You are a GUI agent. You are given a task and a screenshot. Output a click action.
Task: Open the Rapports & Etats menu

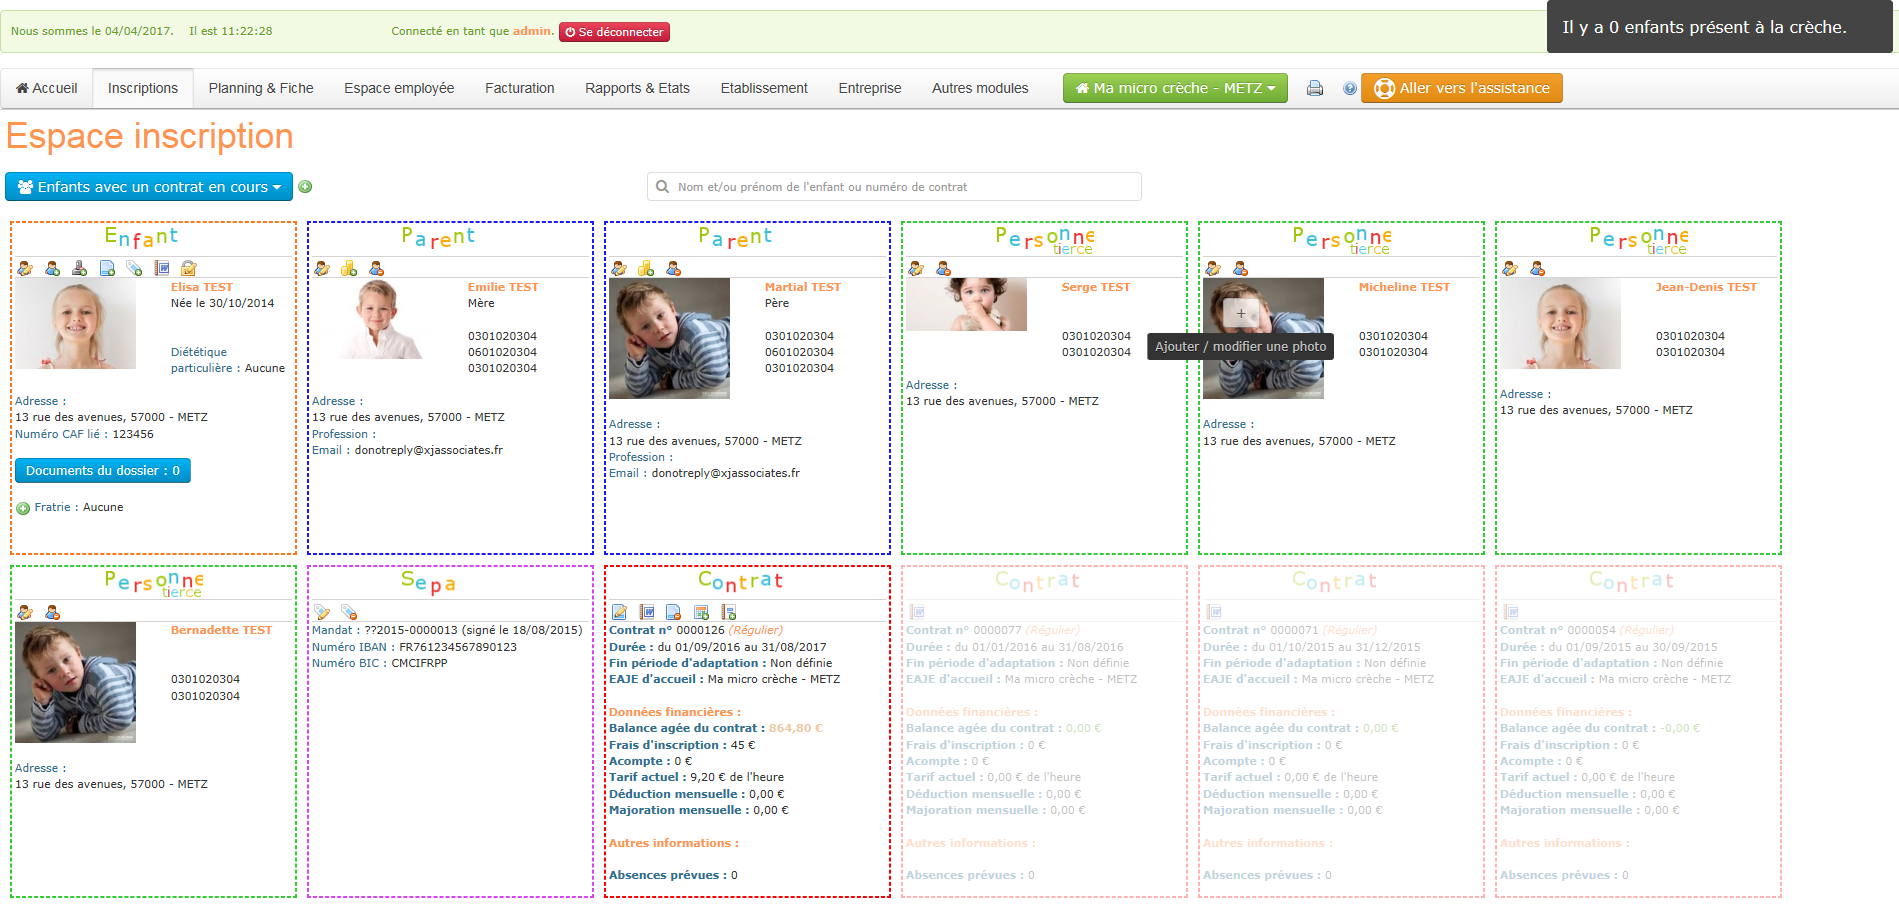point(637,89)
